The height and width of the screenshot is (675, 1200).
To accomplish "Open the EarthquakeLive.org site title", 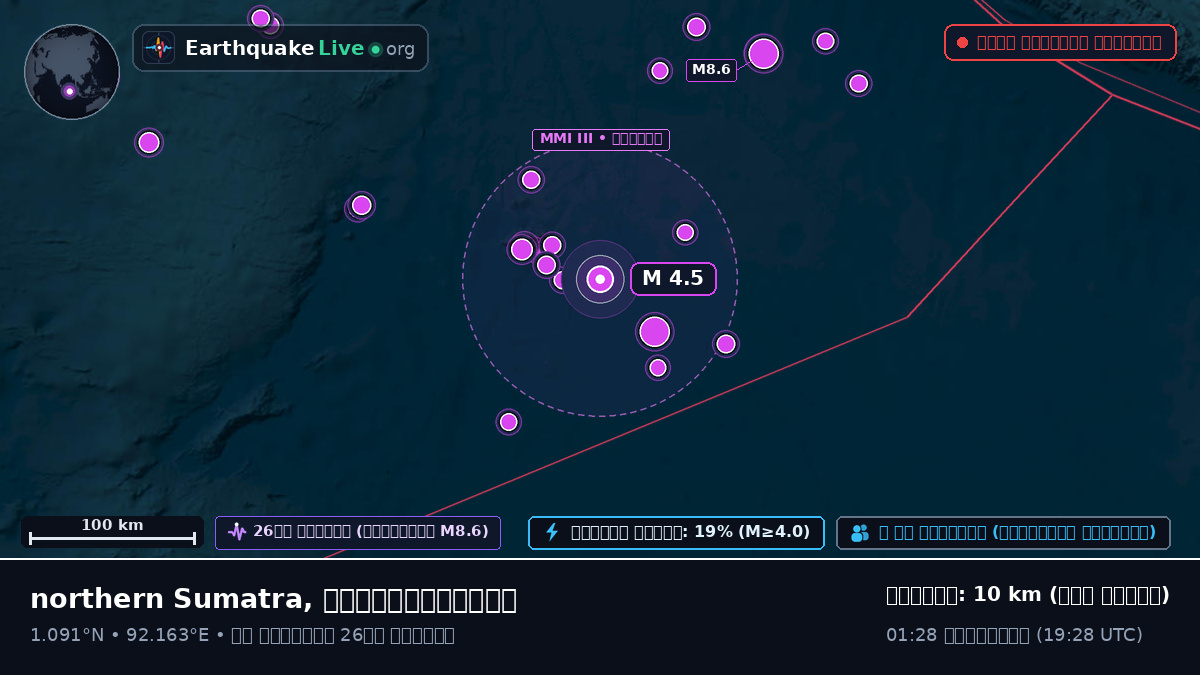I will point(300,48).
